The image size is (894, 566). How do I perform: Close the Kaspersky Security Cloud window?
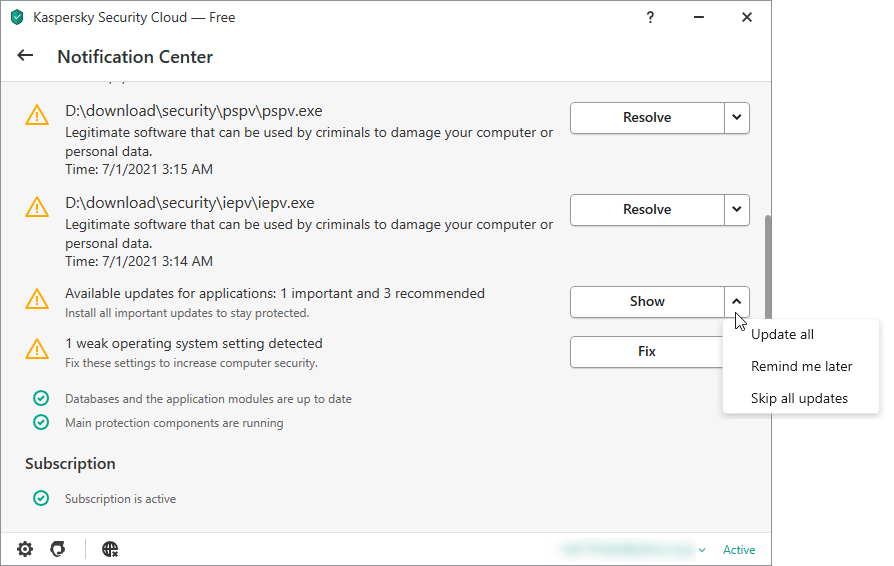click(x=747, y=18)
